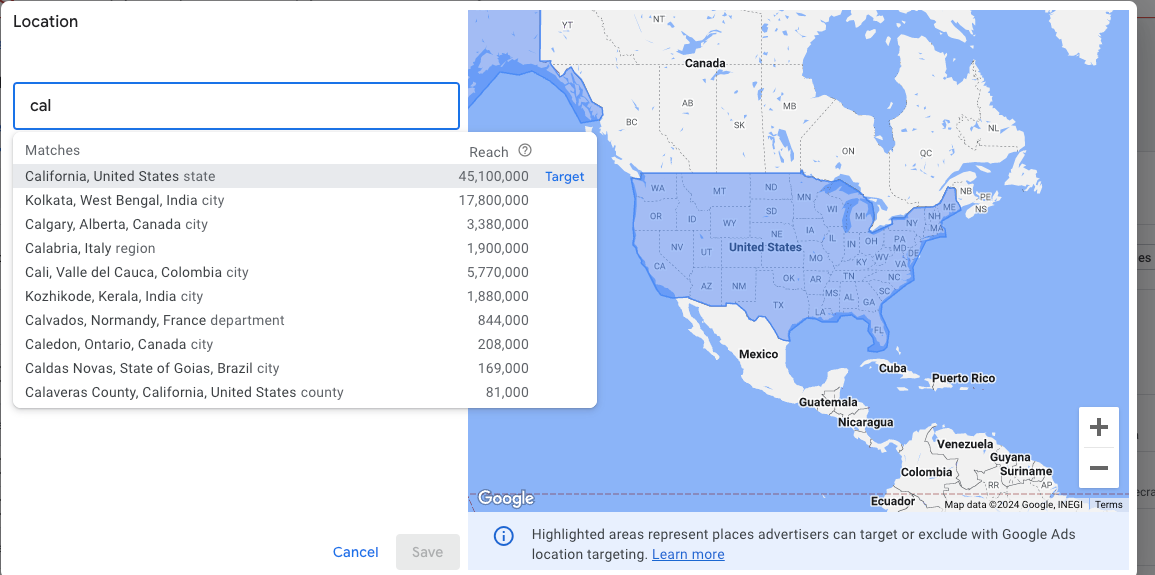Click the 81,000 reach value
This screenshot has width=1155, height=575.
(507, 392)
